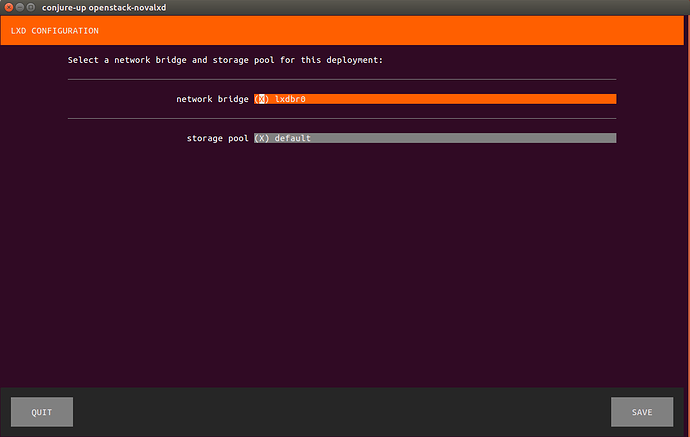
Task: Maximize the conjure-up window
Action: (31, 7)
